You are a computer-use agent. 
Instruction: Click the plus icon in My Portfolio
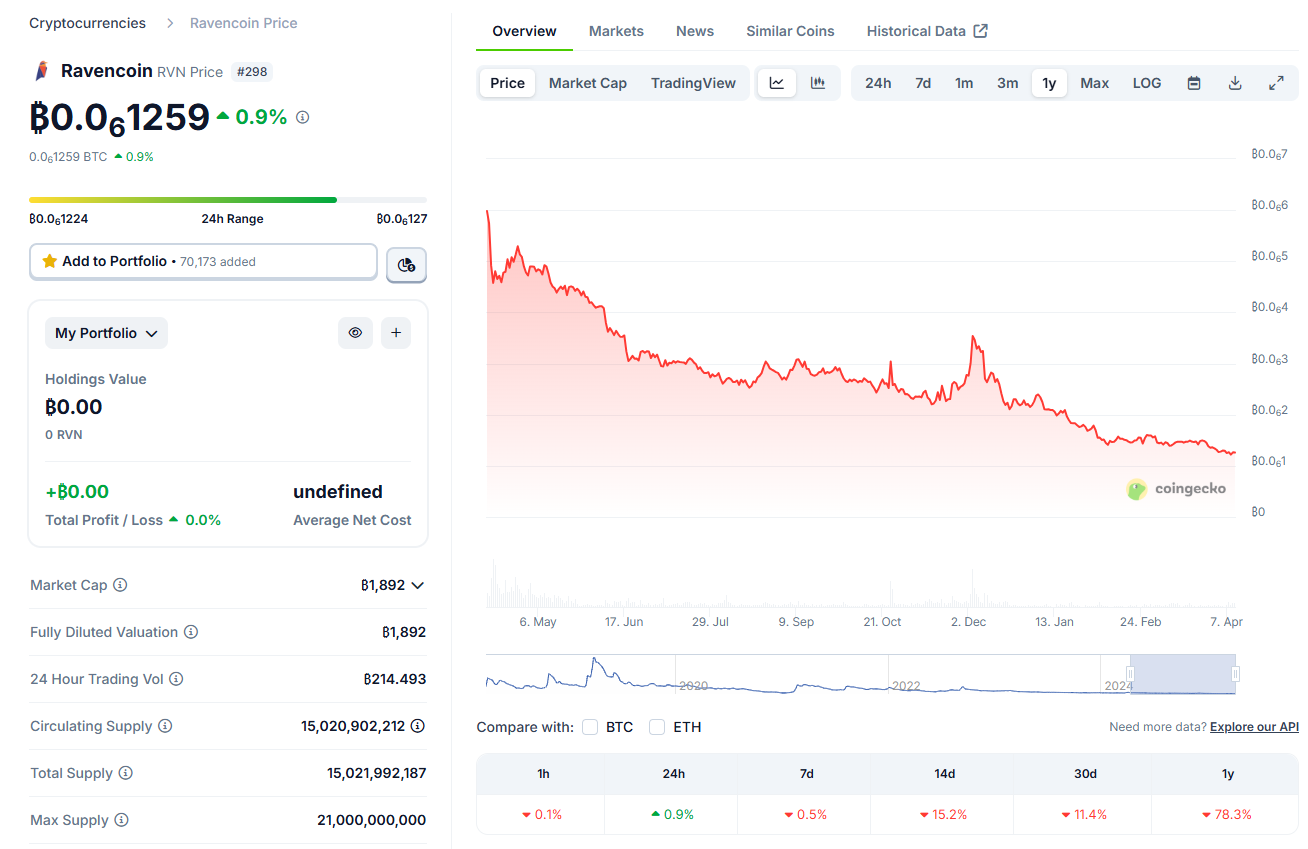pos(396,333)
